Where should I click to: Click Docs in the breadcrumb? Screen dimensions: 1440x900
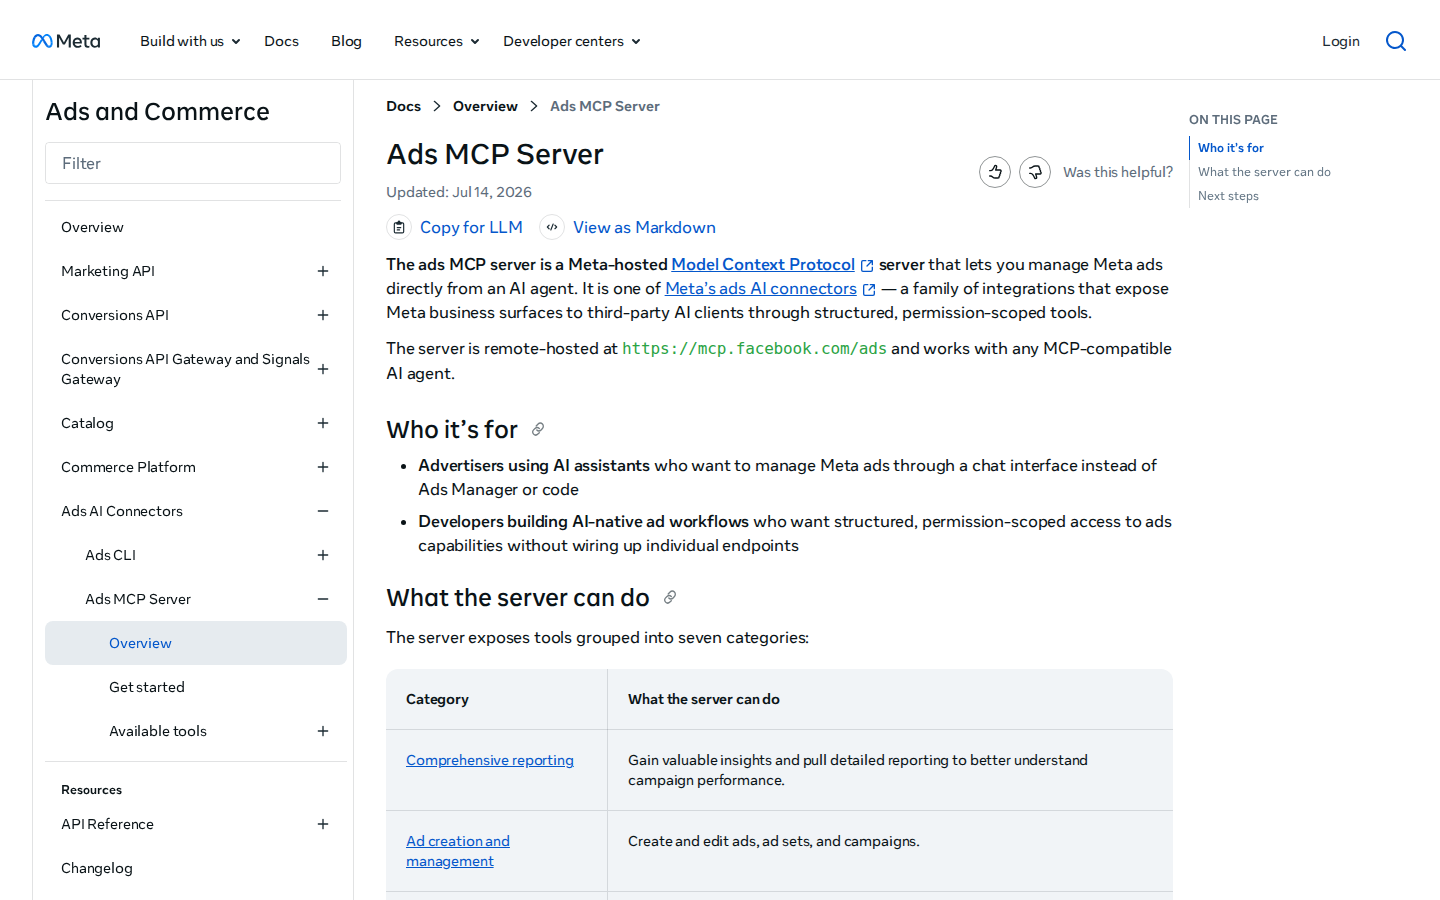coord(403,106)
